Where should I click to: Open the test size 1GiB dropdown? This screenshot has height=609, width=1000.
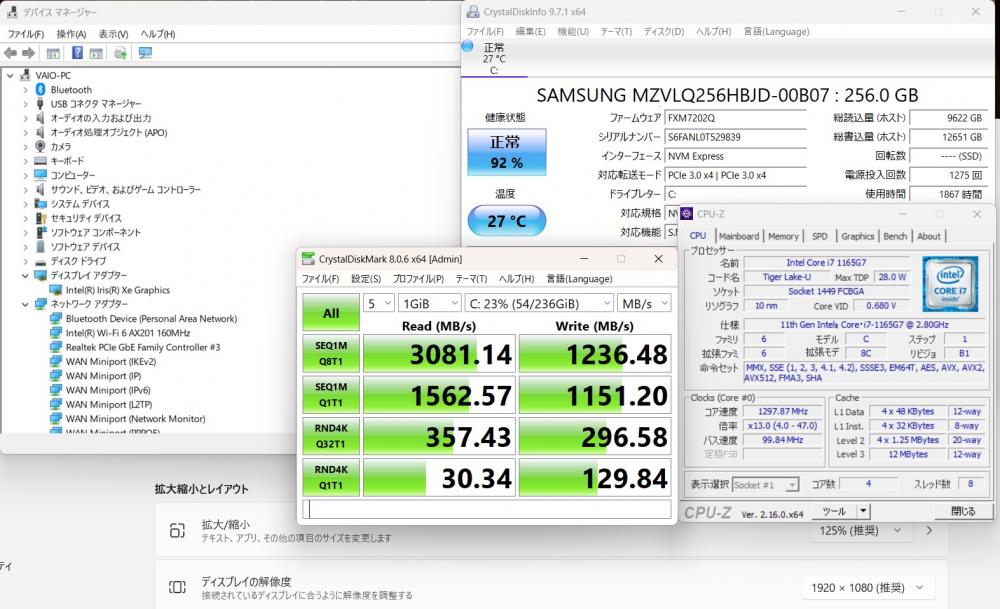click(x=429, y=302)
